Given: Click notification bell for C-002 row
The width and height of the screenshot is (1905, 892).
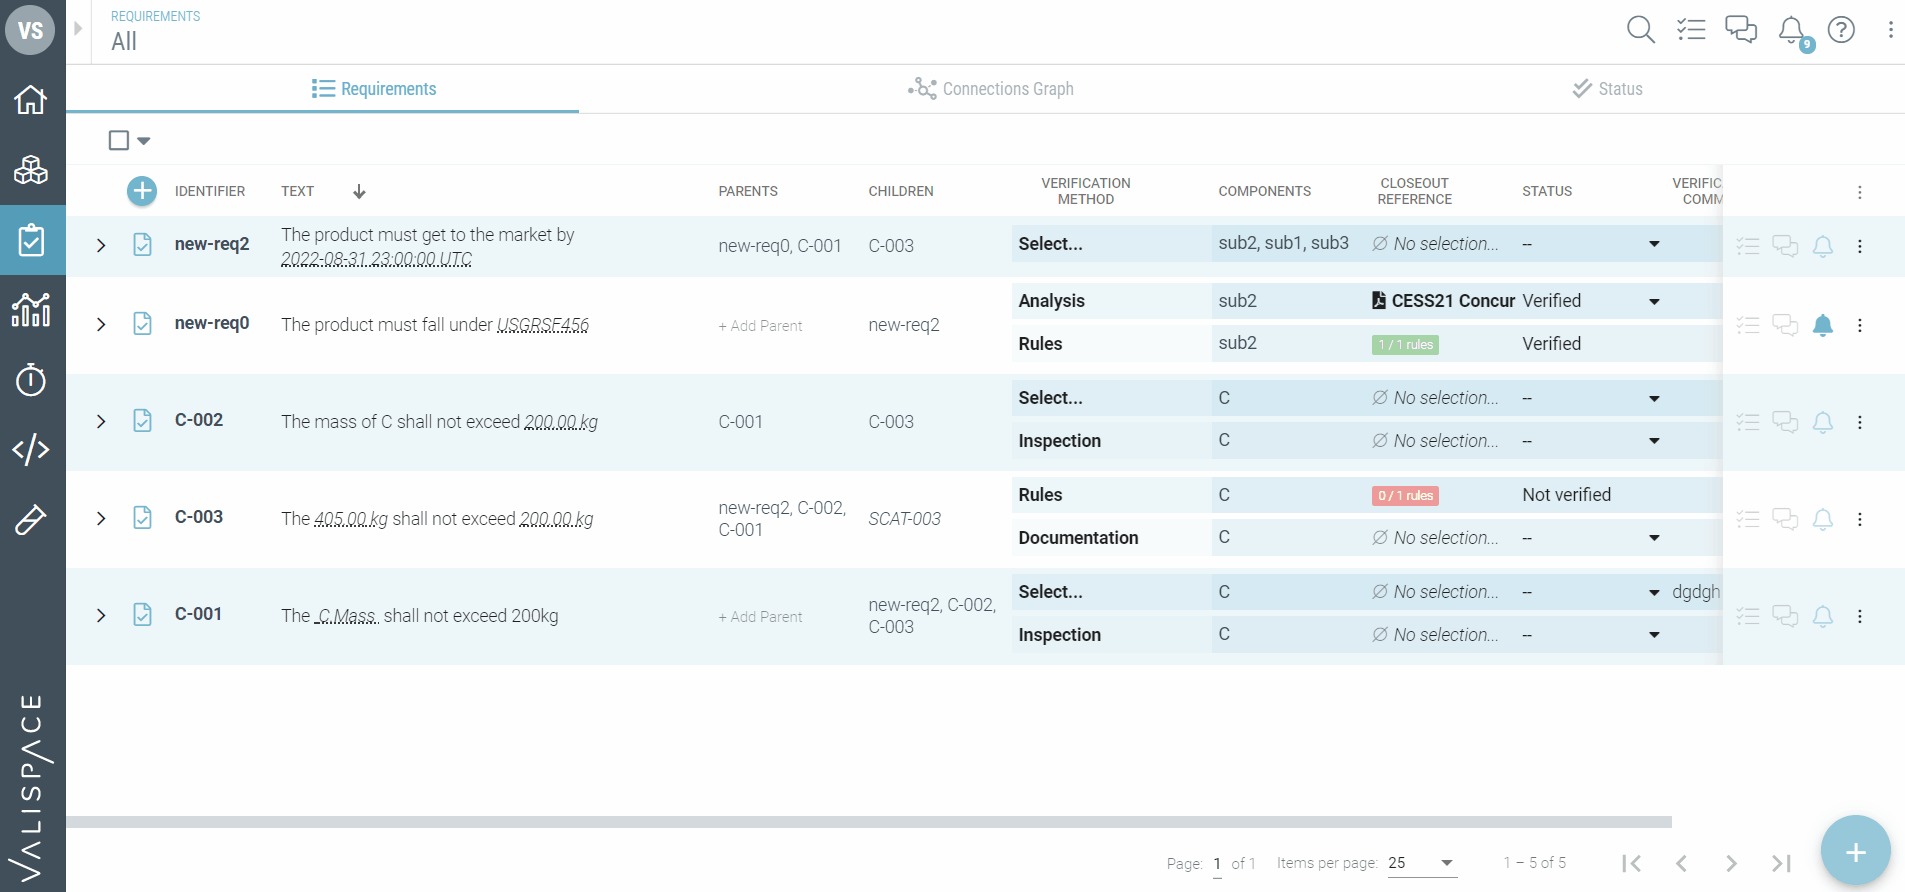Looking at the screenshot, I should click(x=1823, y=422).
